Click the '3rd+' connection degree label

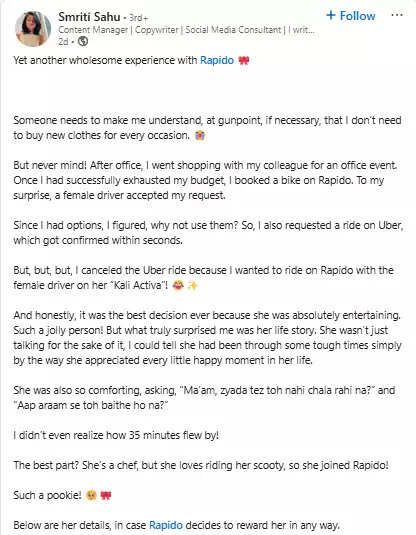(x=139, y=18)
